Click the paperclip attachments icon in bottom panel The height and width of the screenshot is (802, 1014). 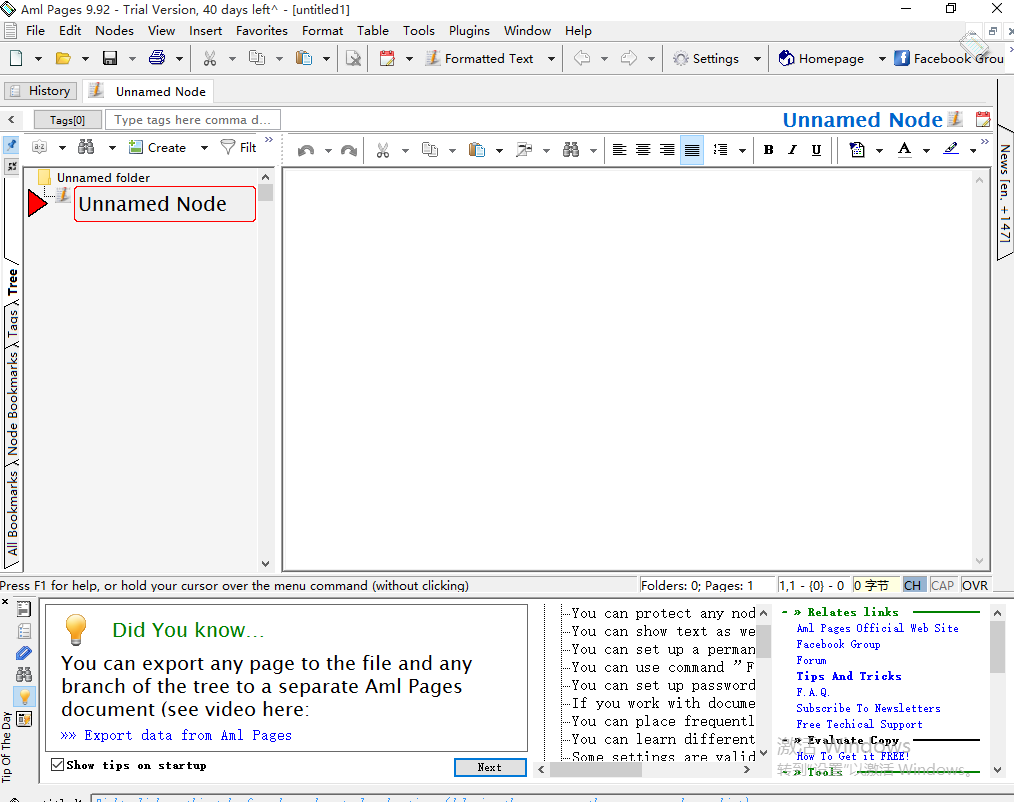pyautogui.click(x=24, y=653)
